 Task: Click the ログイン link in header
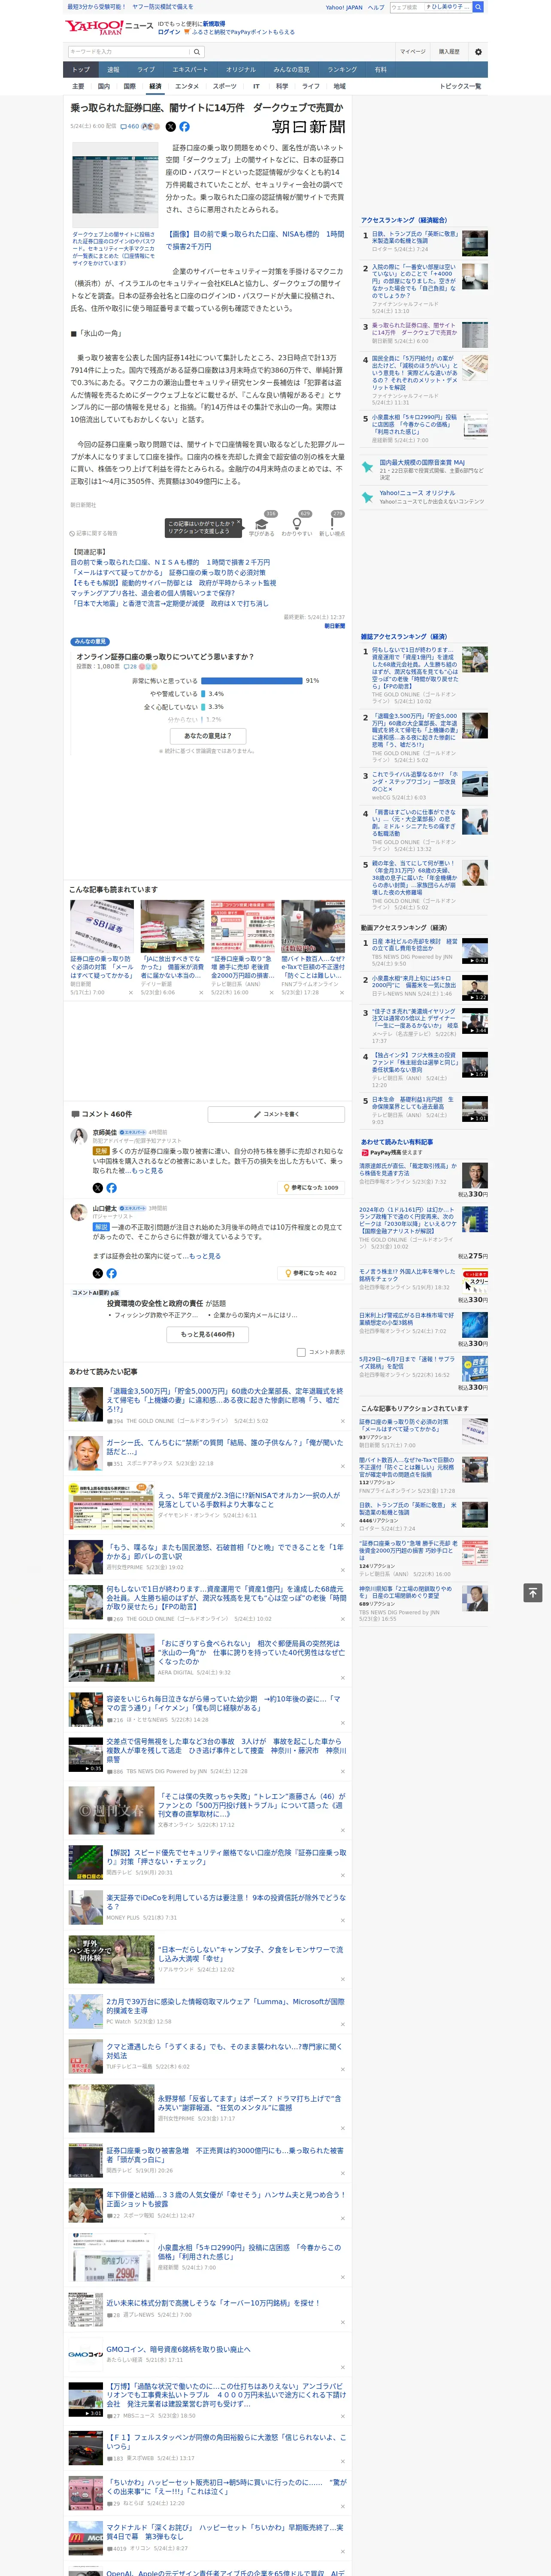click(x=169, y=32)
